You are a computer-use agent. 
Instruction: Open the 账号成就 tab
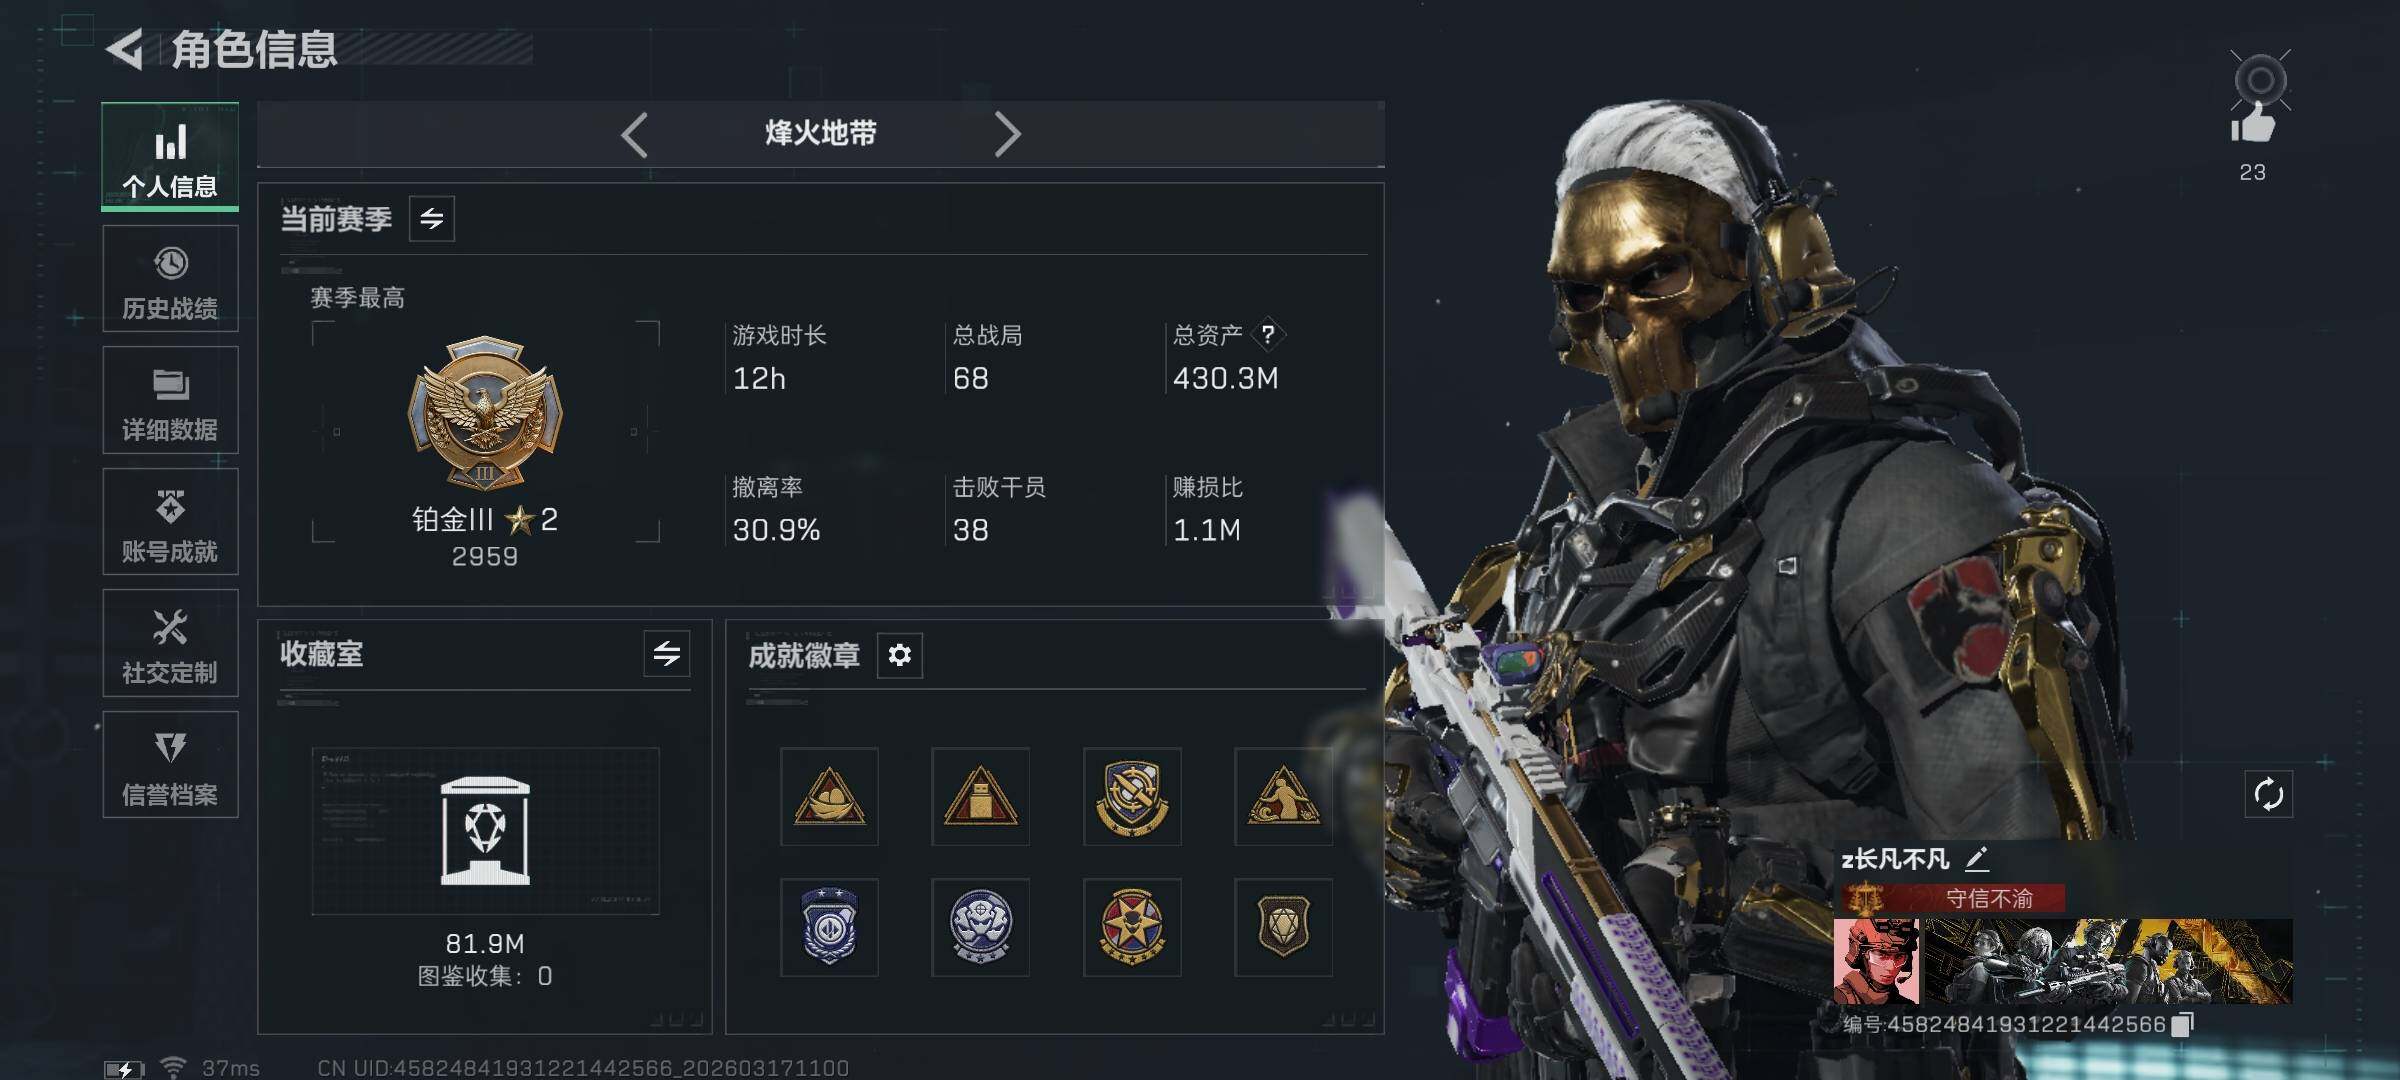(170, 522)
